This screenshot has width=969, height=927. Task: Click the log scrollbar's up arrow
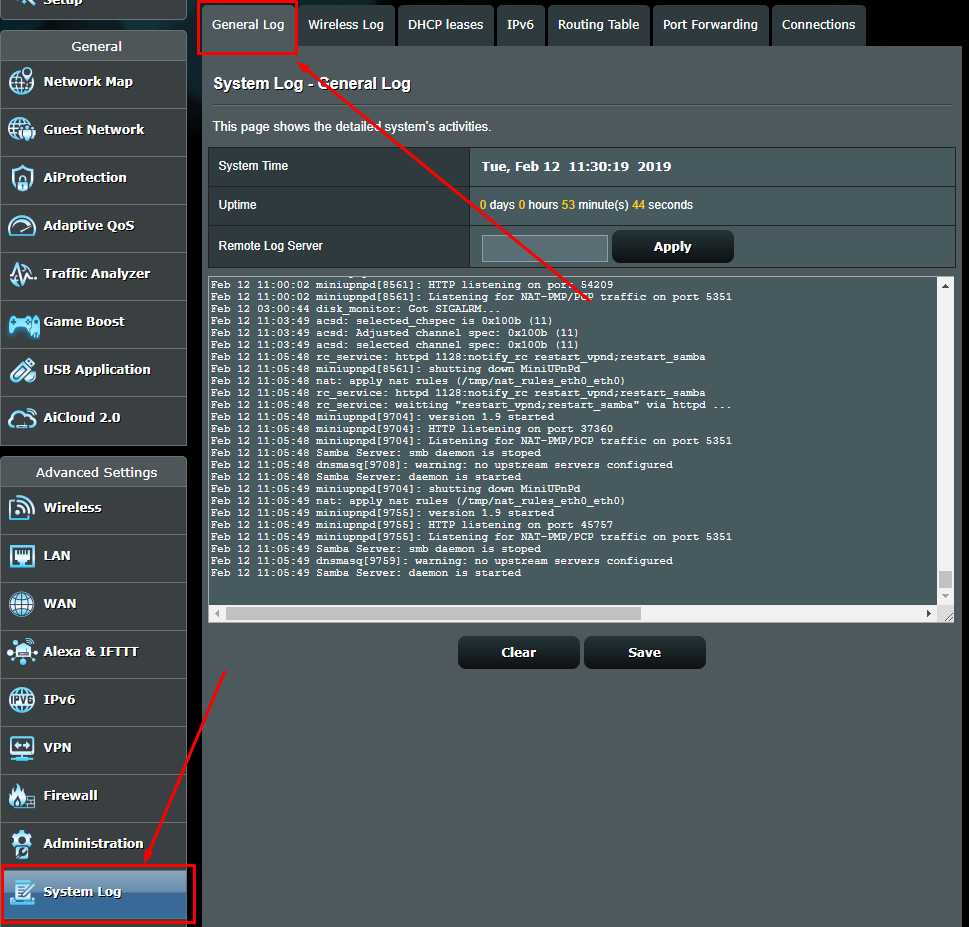[x=946, y=285]
